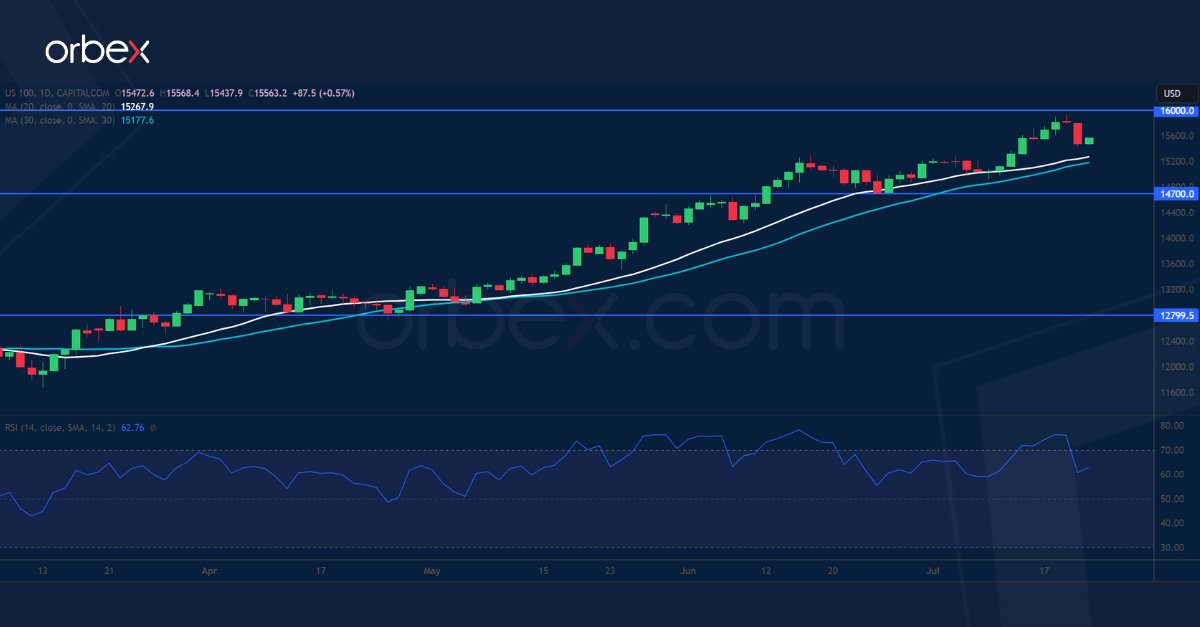Click the May label on time axis

432,571
